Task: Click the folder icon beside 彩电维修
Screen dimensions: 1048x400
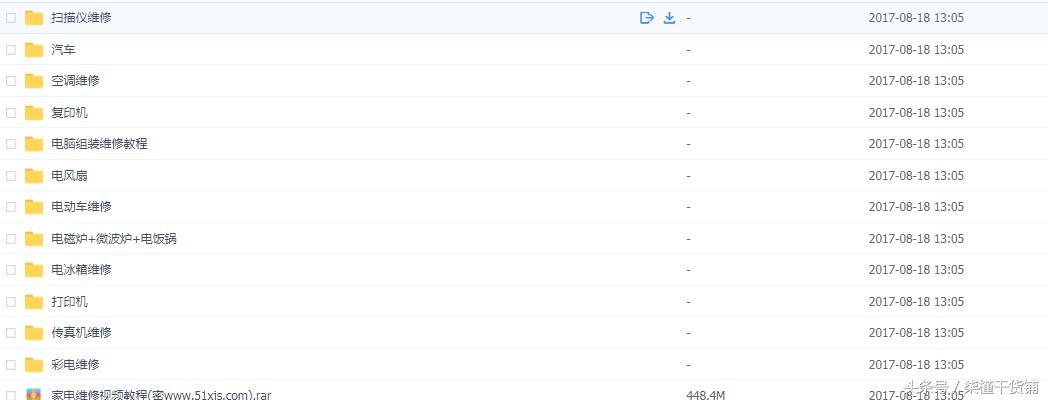Action: pos(34,365)
